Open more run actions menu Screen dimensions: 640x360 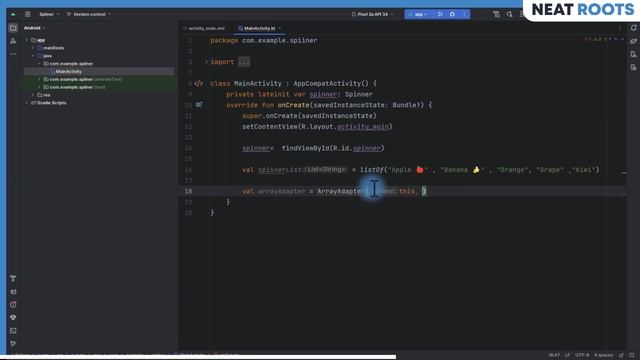point(464,14)
